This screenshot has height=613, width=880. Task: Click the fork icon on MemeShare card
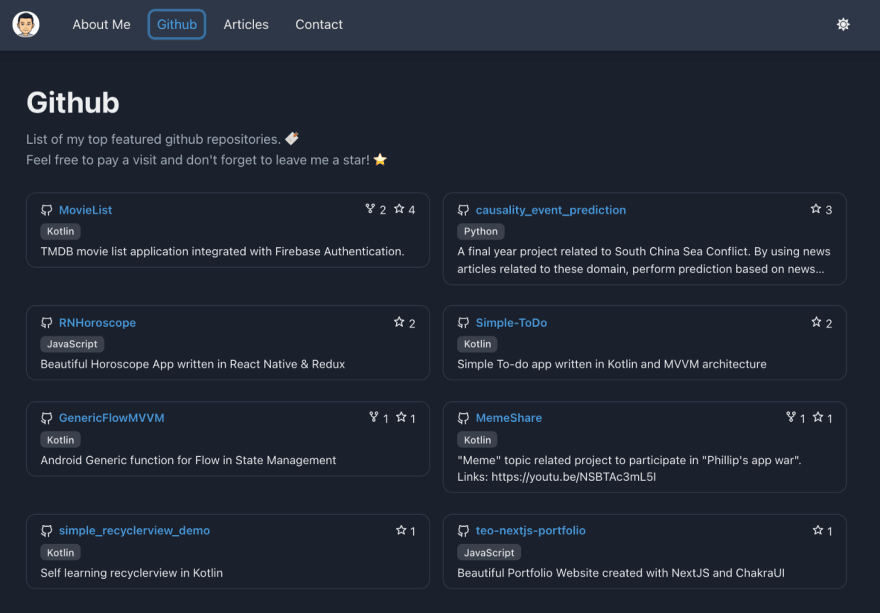pos(791,417)
